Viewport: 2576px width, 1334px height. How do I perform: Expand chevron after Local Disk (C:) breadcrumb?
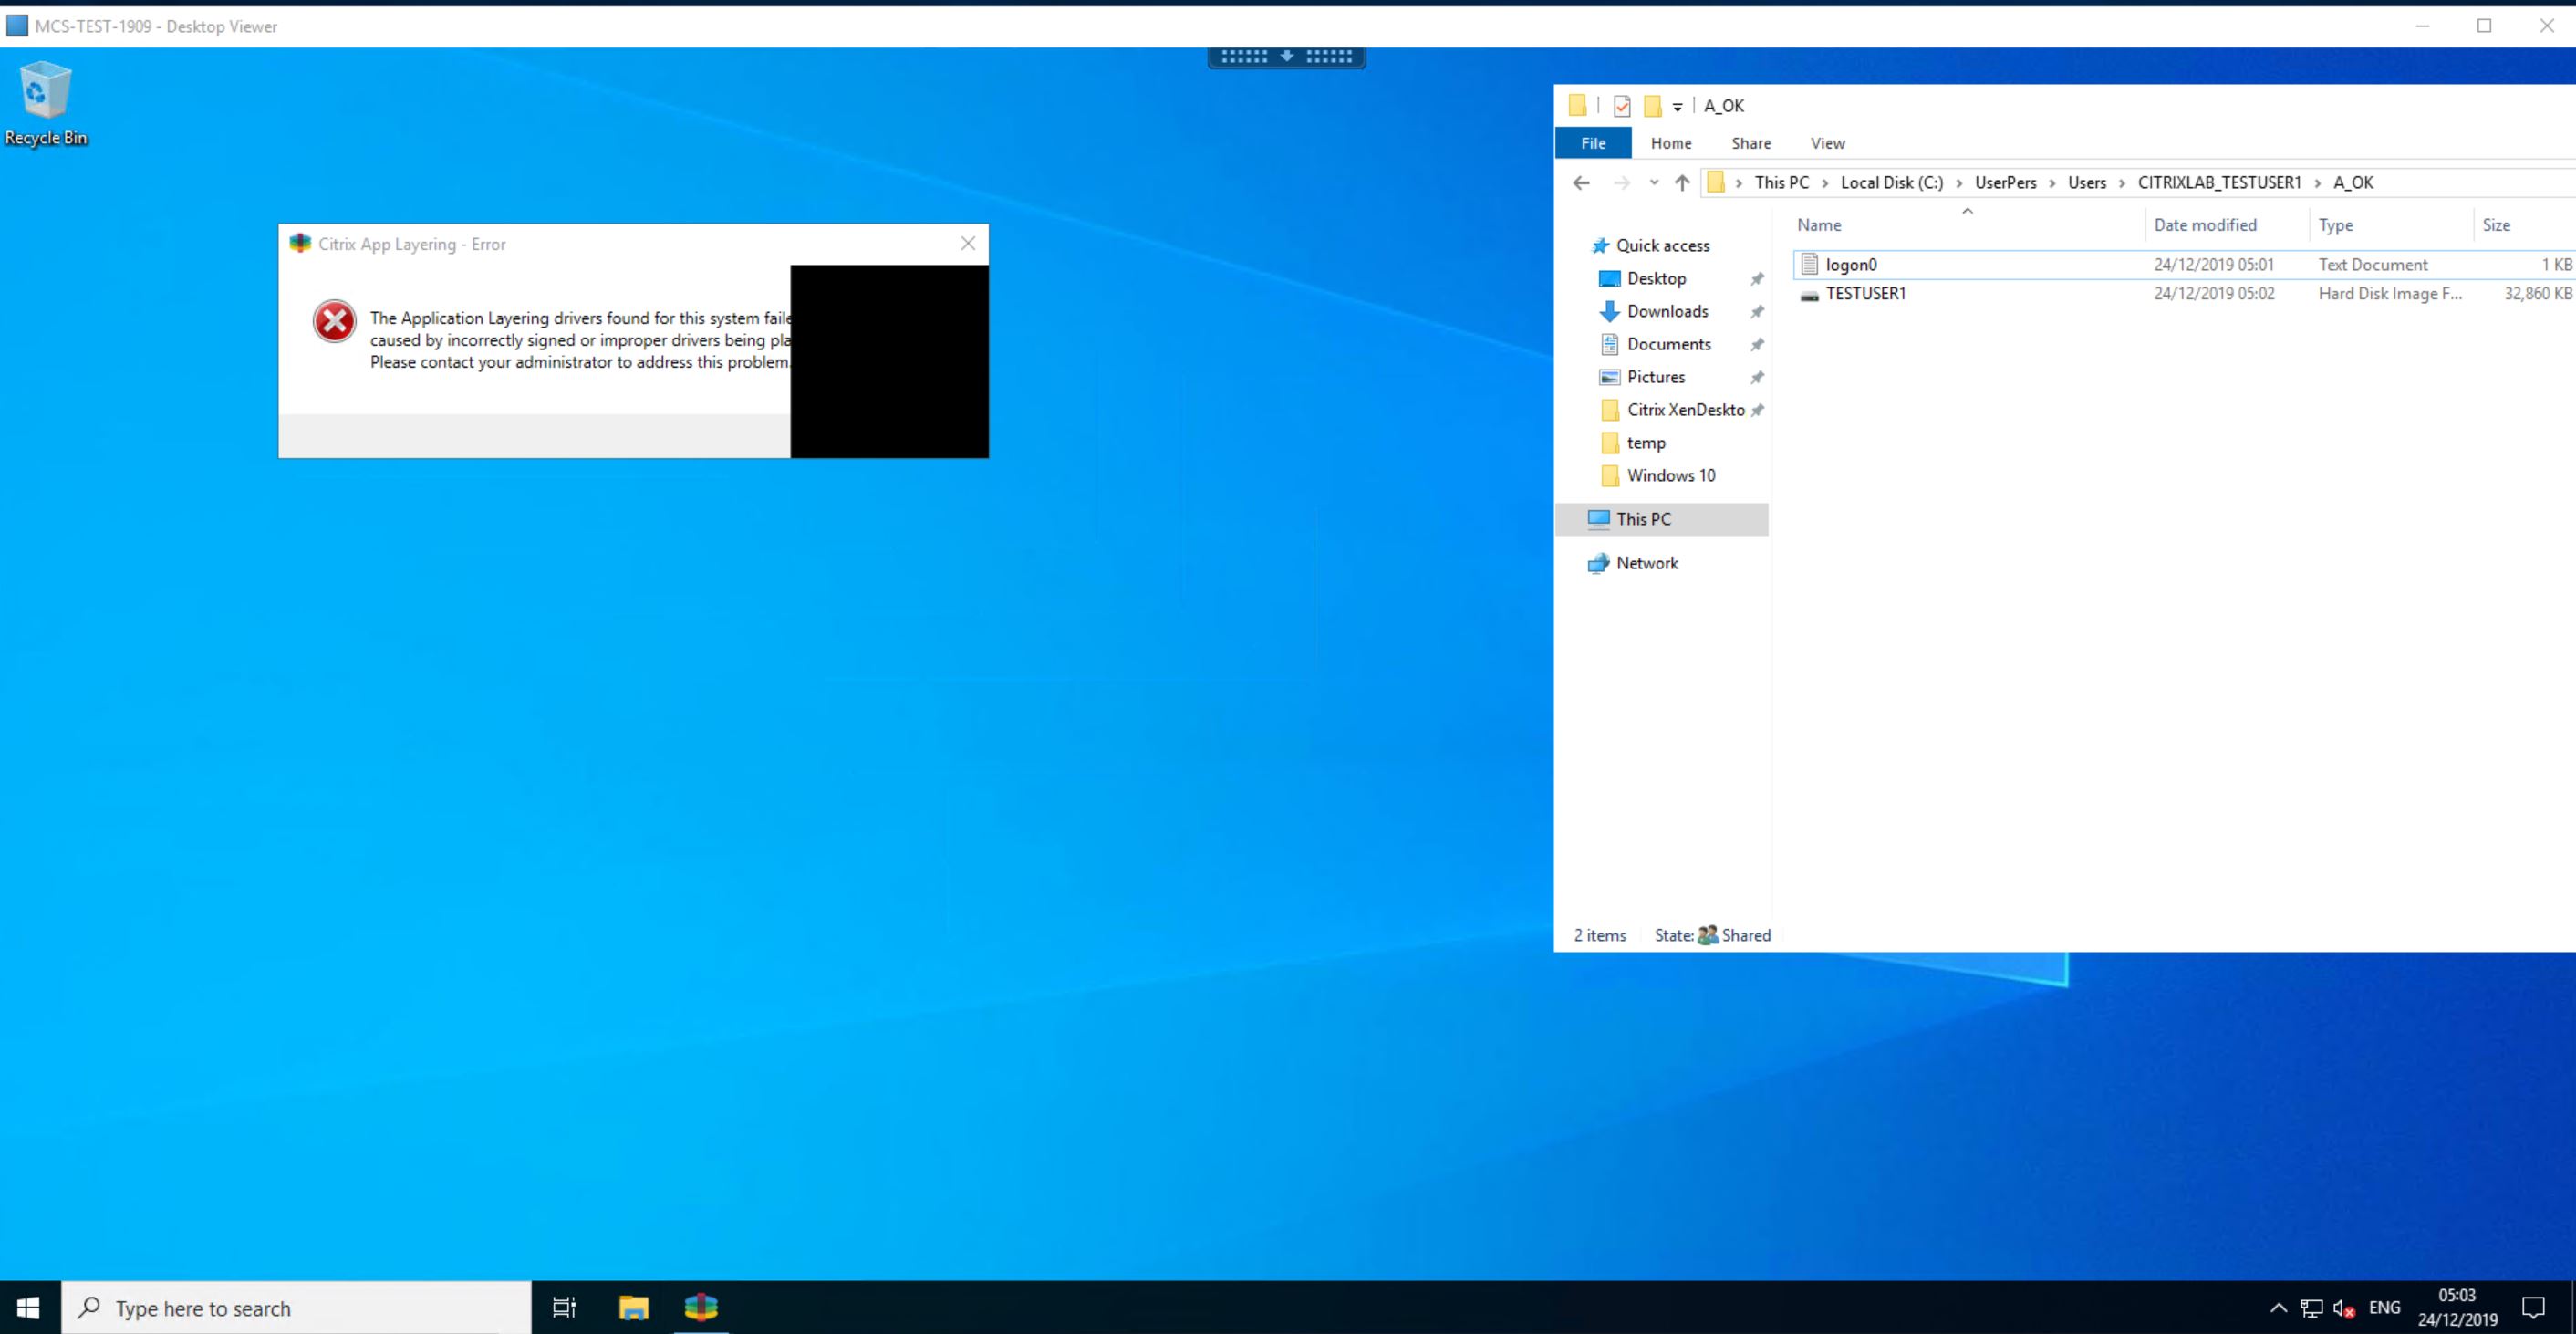(1959, 183)
